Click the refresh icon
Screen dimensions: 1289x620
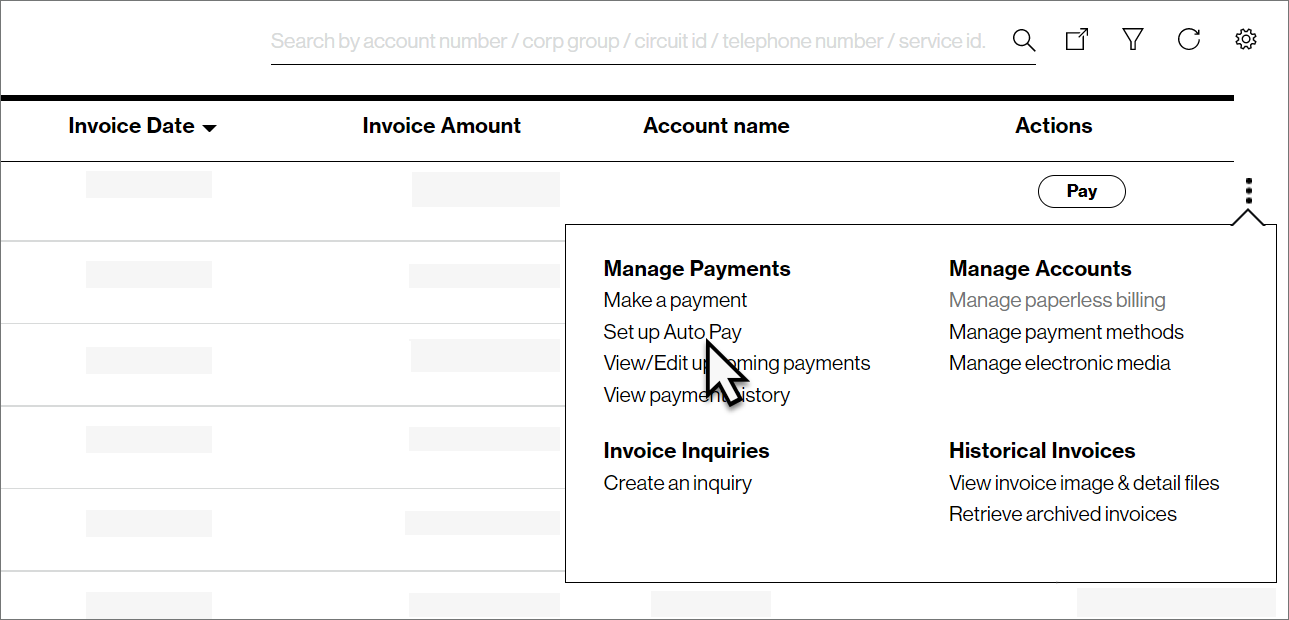pos(1188,40)
